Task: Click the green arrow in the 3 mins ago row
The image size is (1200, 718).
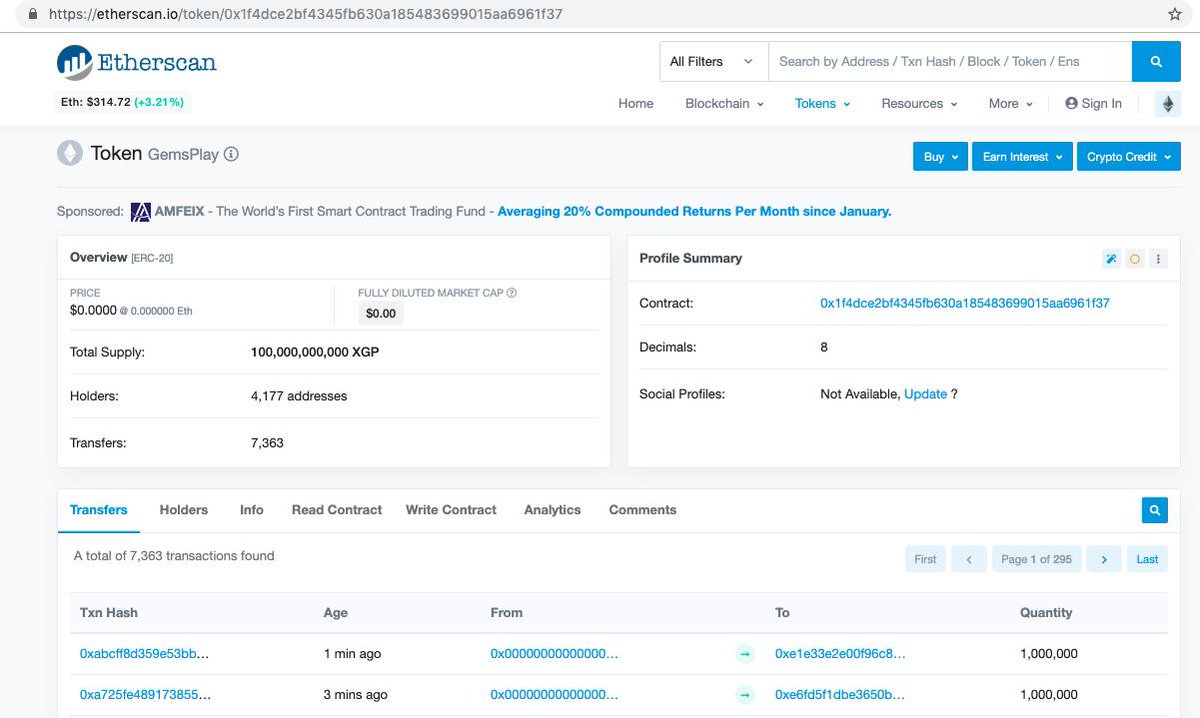Action: pyautogui.click(x=745, y=695)
